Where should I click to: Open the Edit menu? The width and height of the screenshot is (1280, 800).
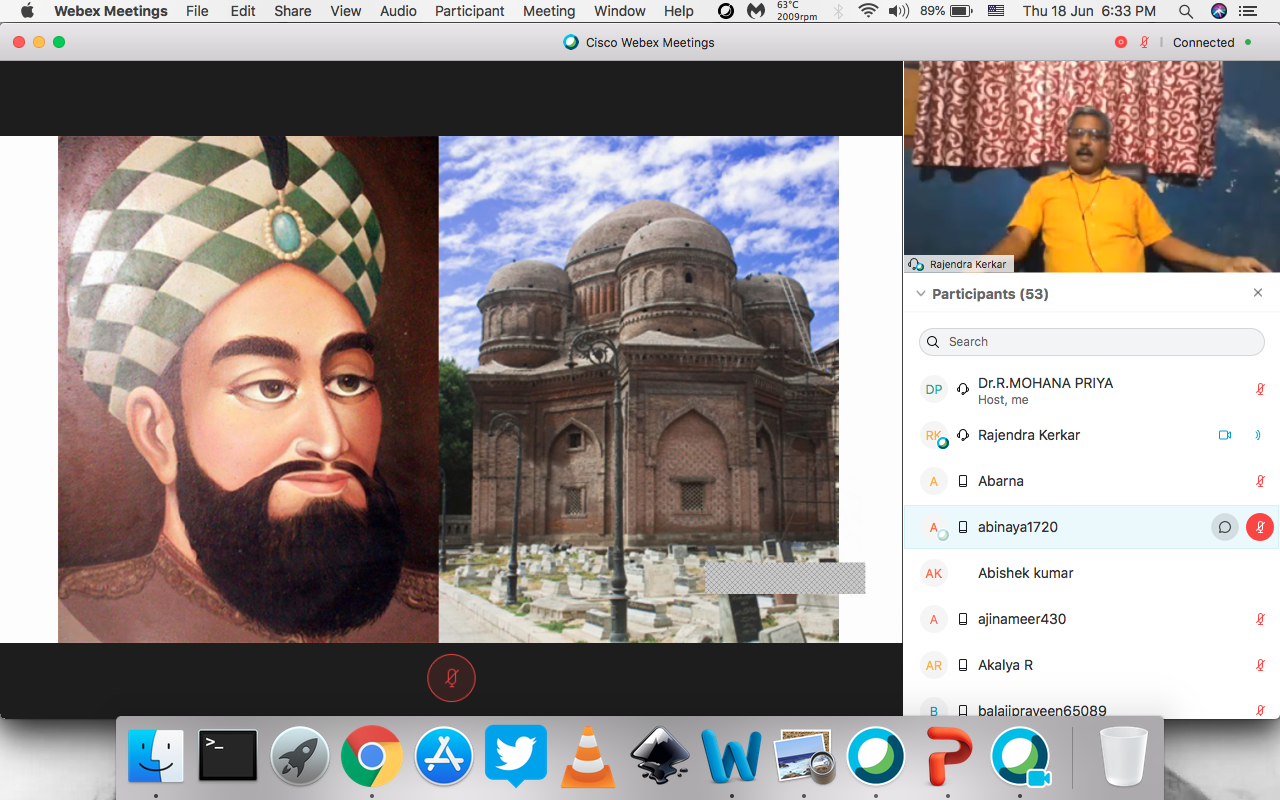(243, 11)
